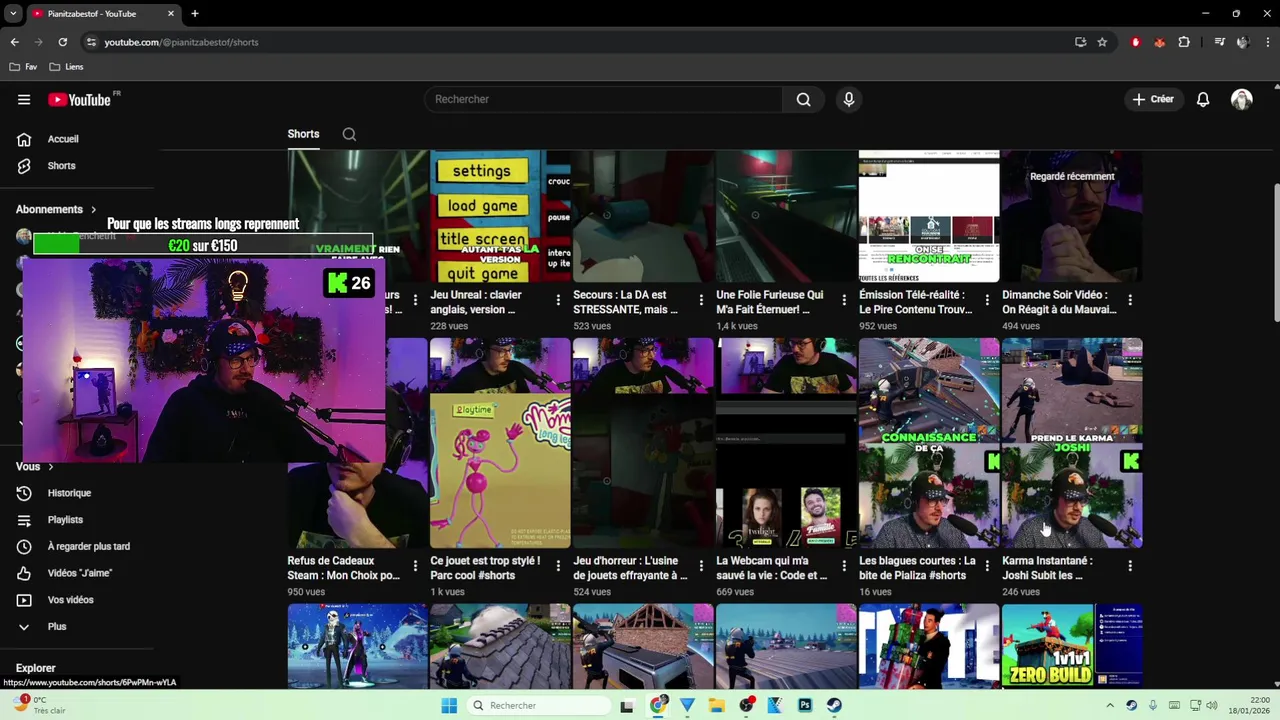Open Windows Start menu
The image size is (1280, 720).
coord(449,705)
